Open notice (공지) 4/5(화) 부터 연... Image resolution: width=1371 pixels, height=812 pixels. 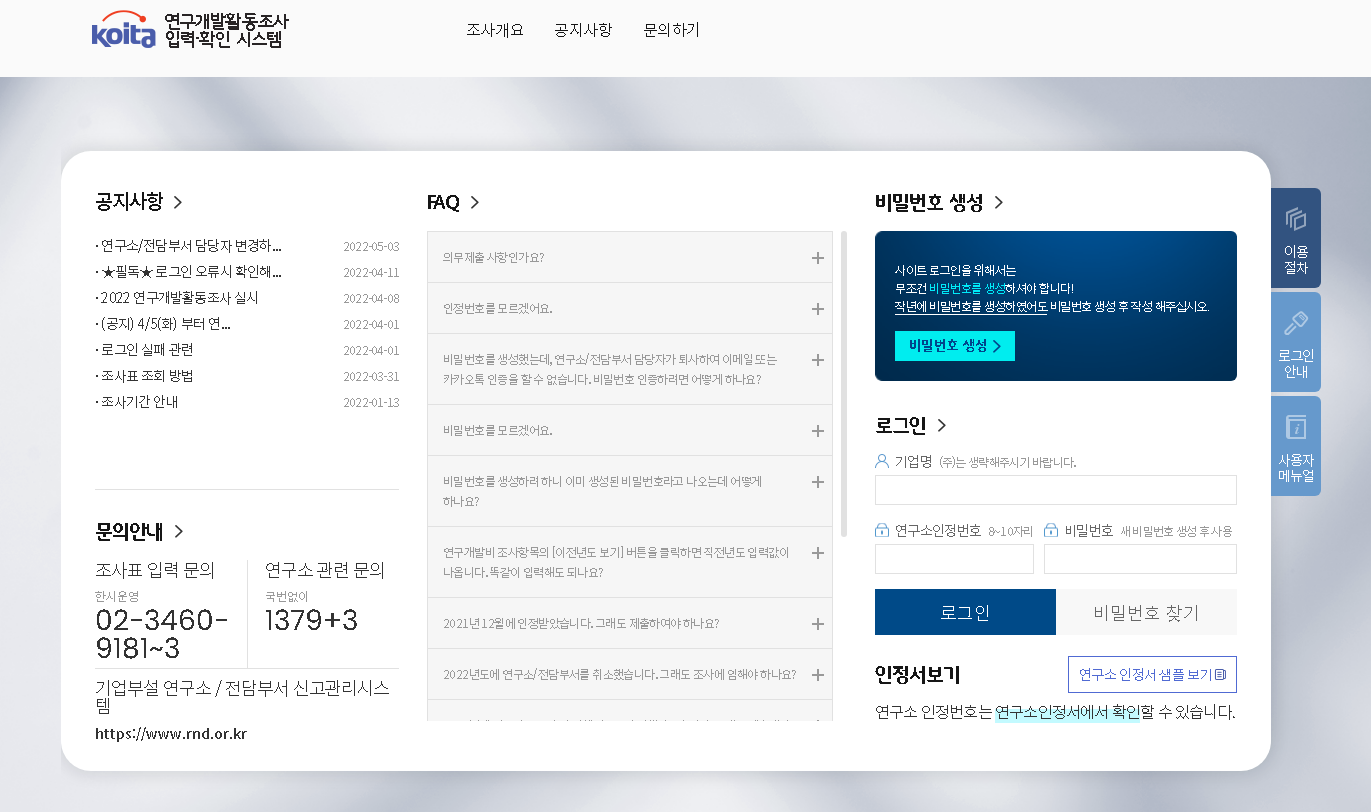coord(163,324)
